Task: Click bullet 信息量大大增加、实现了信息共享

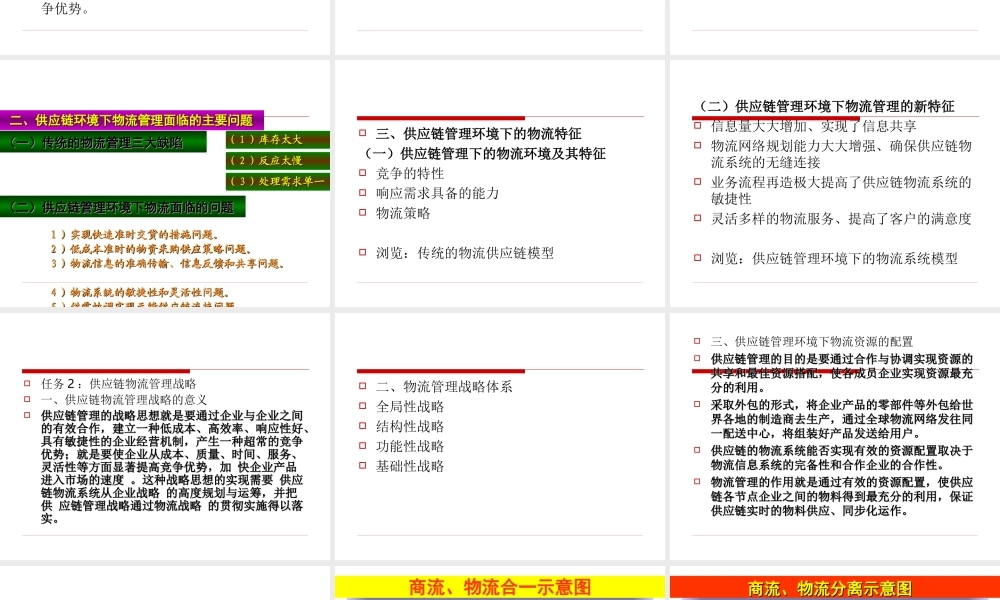Action: 814,126
